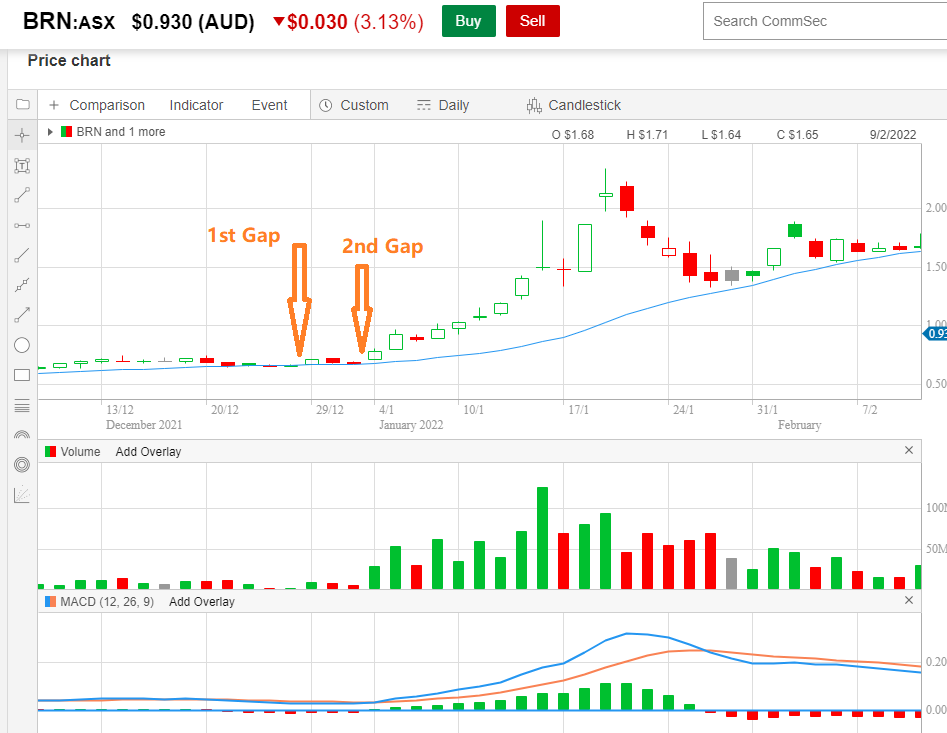Close the Volume panel
Screen dimensions: 947x733
(x=909, y=451)
